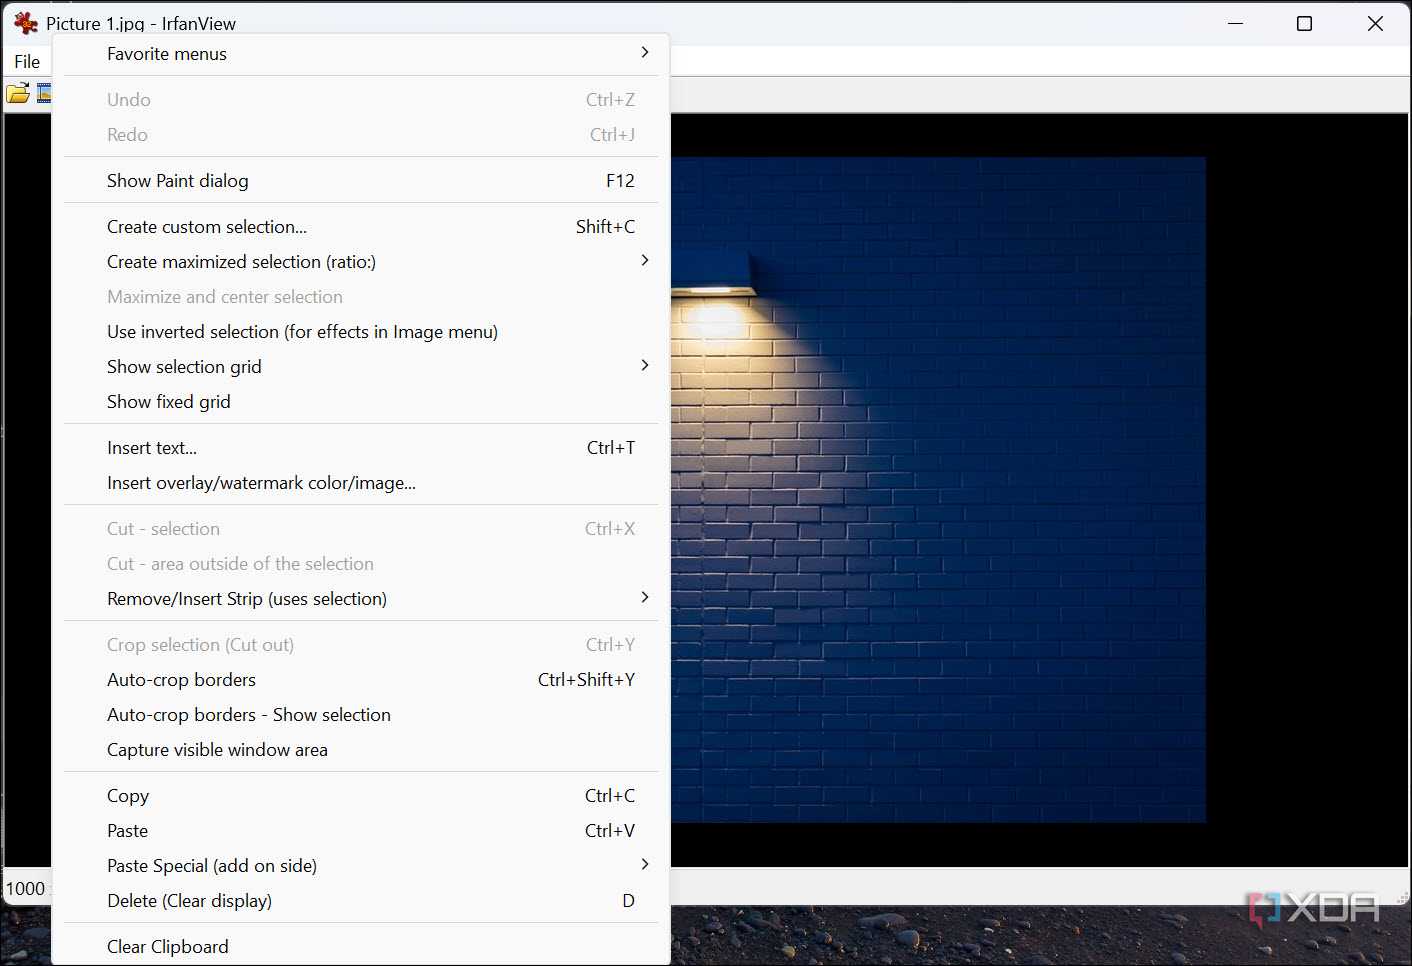Expand Remove/Insert Strip submenu
The height and width of the screenshot is (966, 1412).
click(361, 599)
